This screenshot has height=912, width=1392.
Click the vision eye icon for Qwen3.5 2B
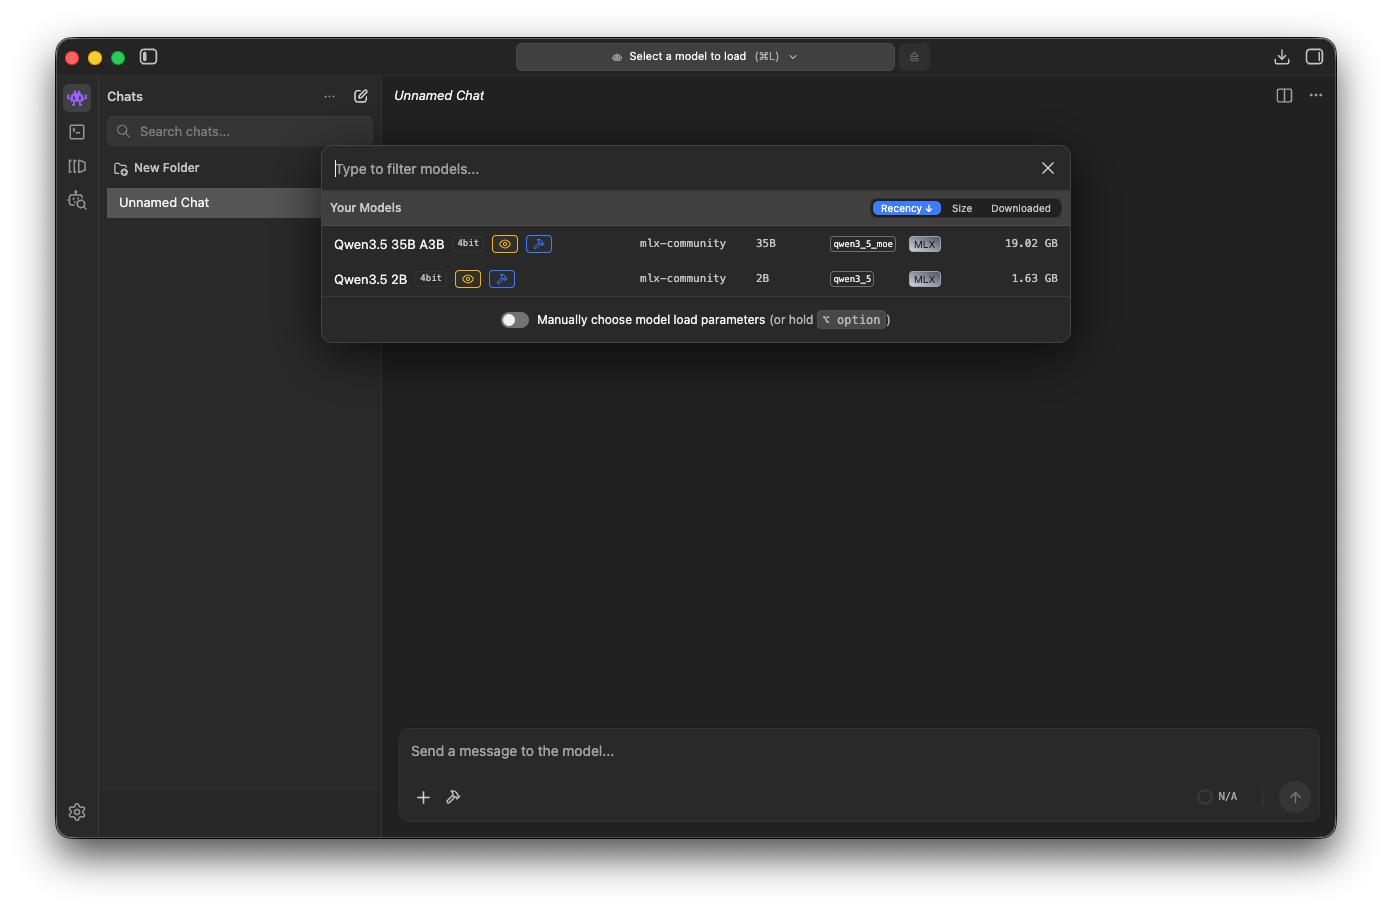467,279
